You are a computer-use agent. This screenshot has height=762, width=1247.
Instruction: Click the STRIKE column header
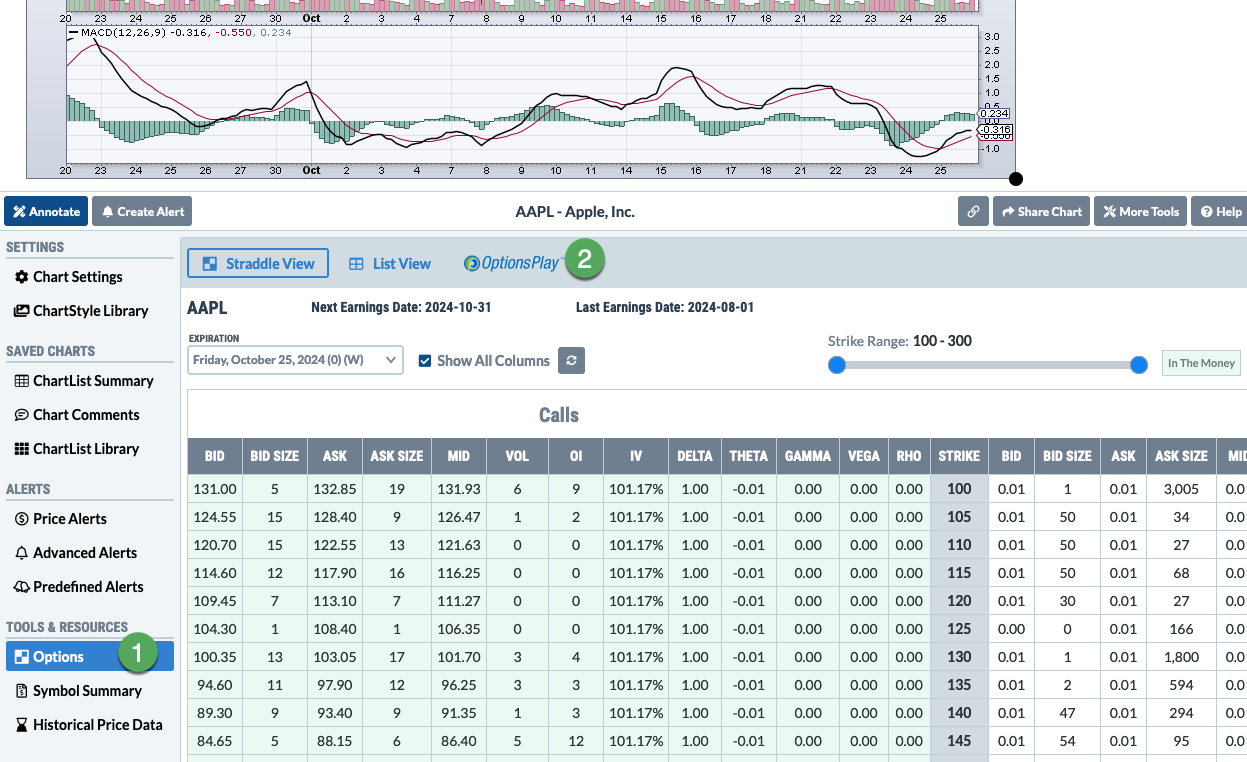coord(959,456)
